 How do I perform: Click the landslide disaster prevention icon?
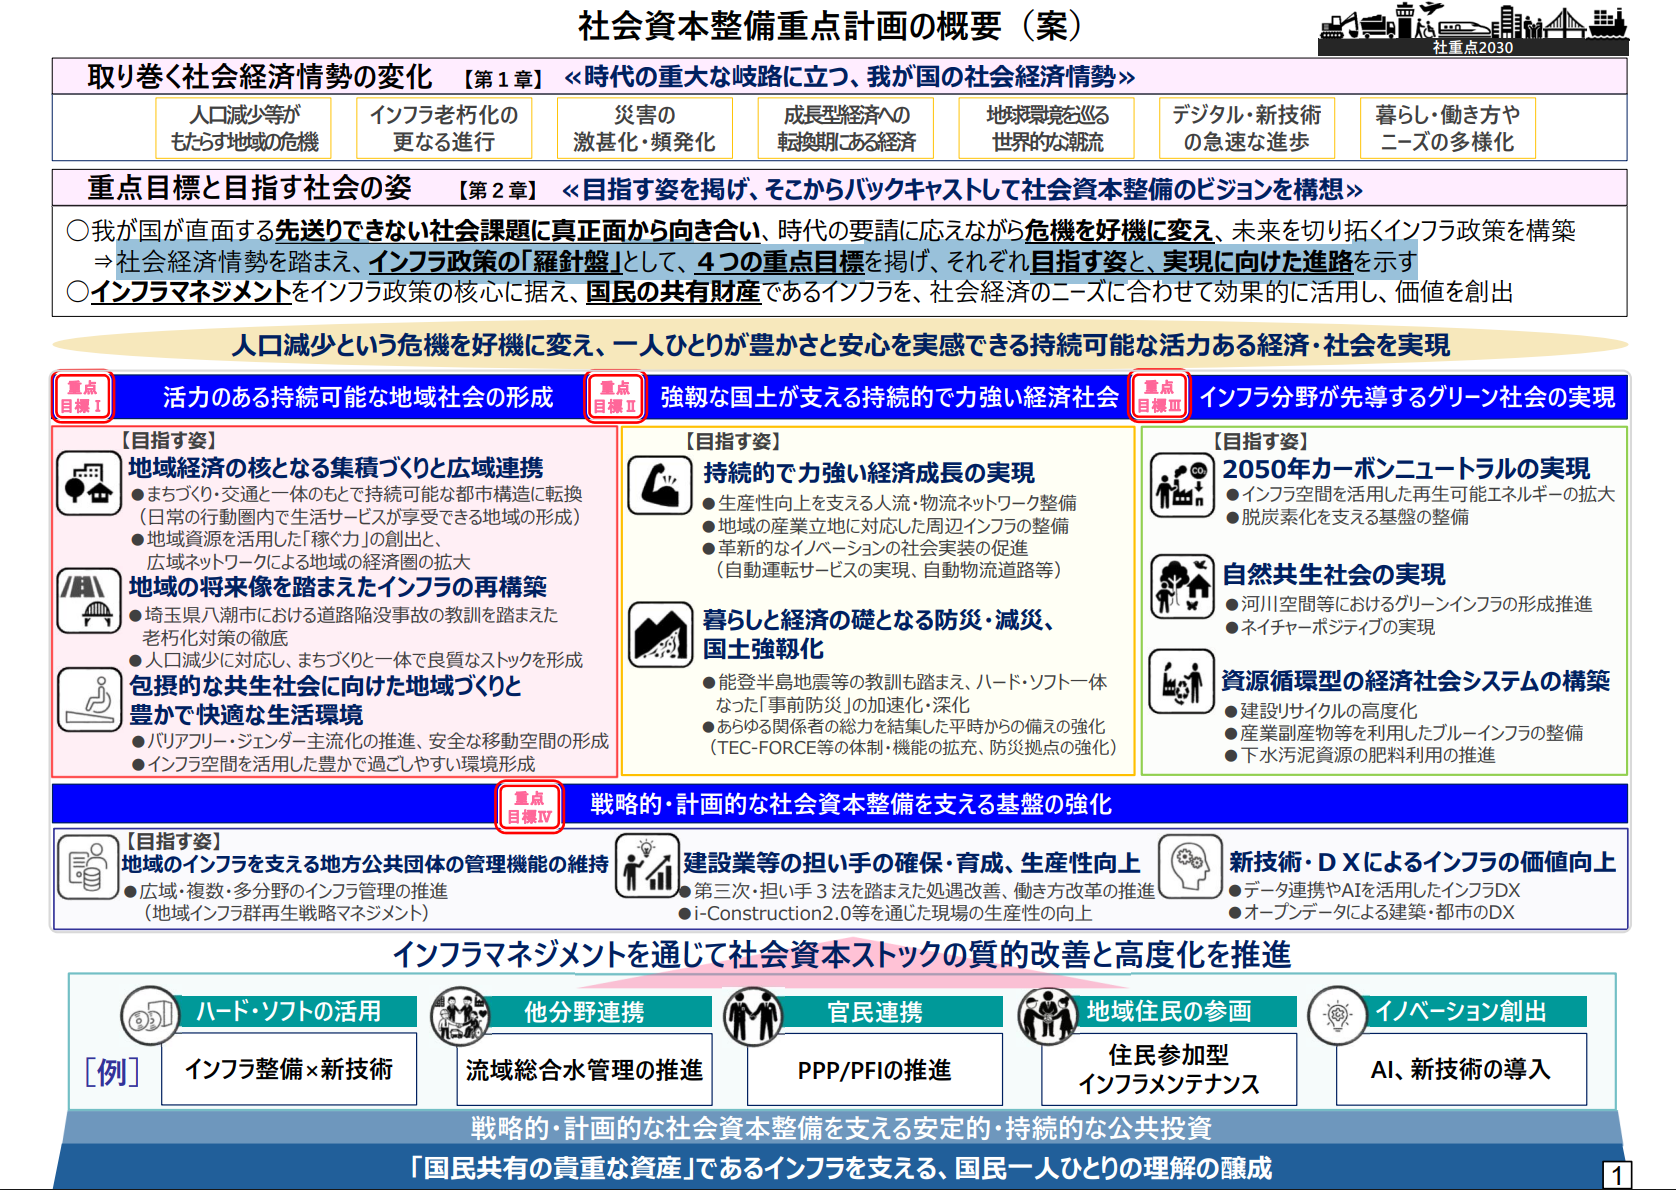660,635
